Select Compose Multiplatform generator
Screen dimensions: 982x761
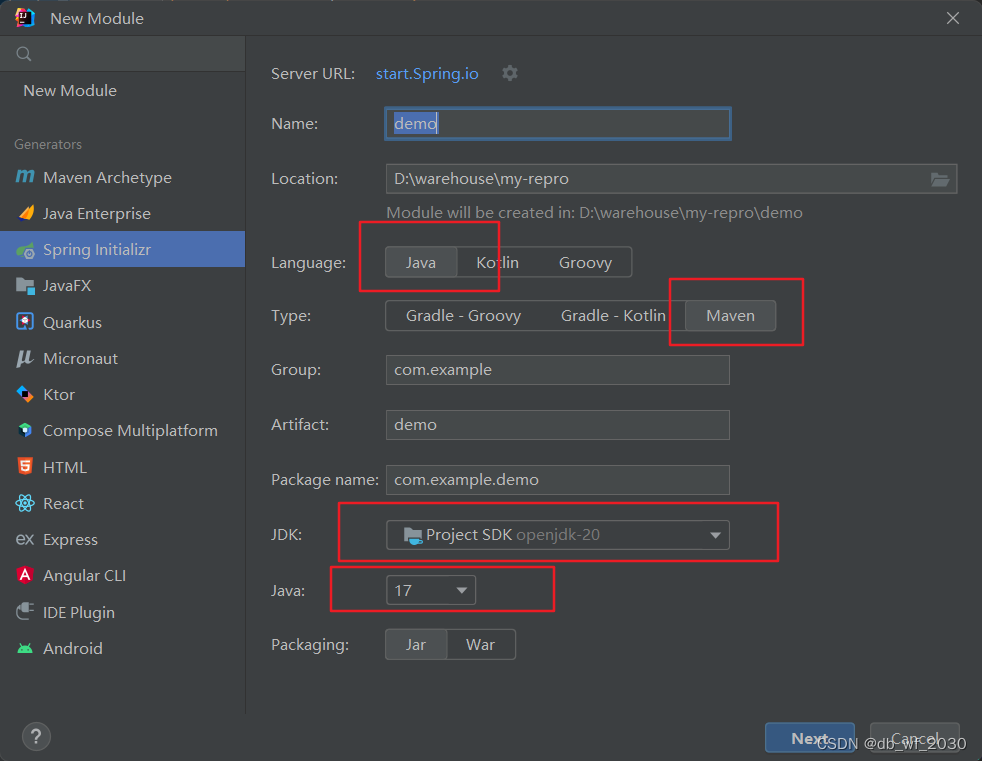point(123,430)
